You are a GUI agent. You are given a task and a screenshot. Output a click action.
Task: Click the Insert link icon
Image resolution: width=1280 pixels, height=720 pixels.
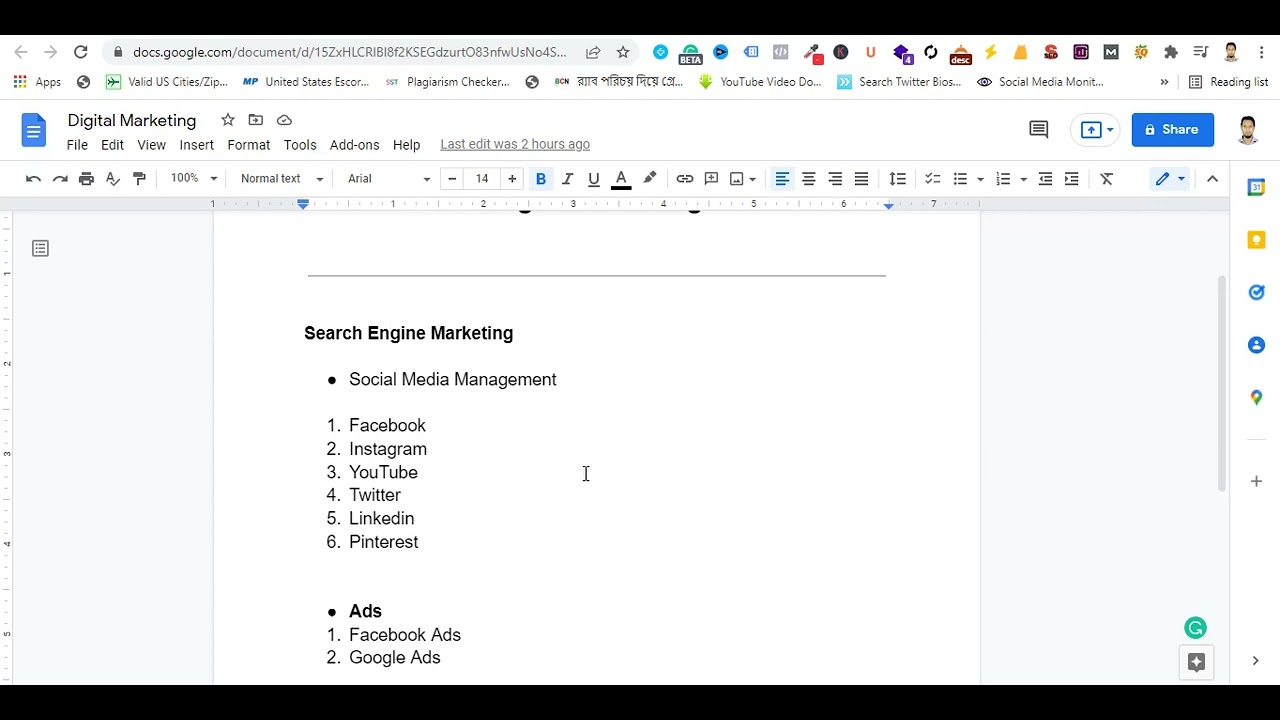tap(684, 179)
